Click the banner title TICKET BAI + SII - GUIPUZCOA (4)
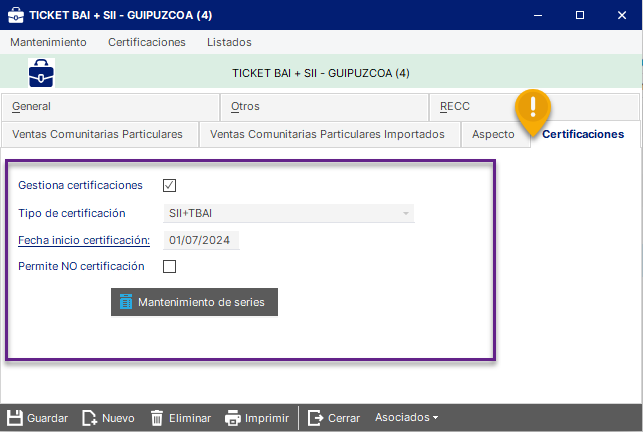The height and width of the screenshot is (432, 643). pos(321,73)
